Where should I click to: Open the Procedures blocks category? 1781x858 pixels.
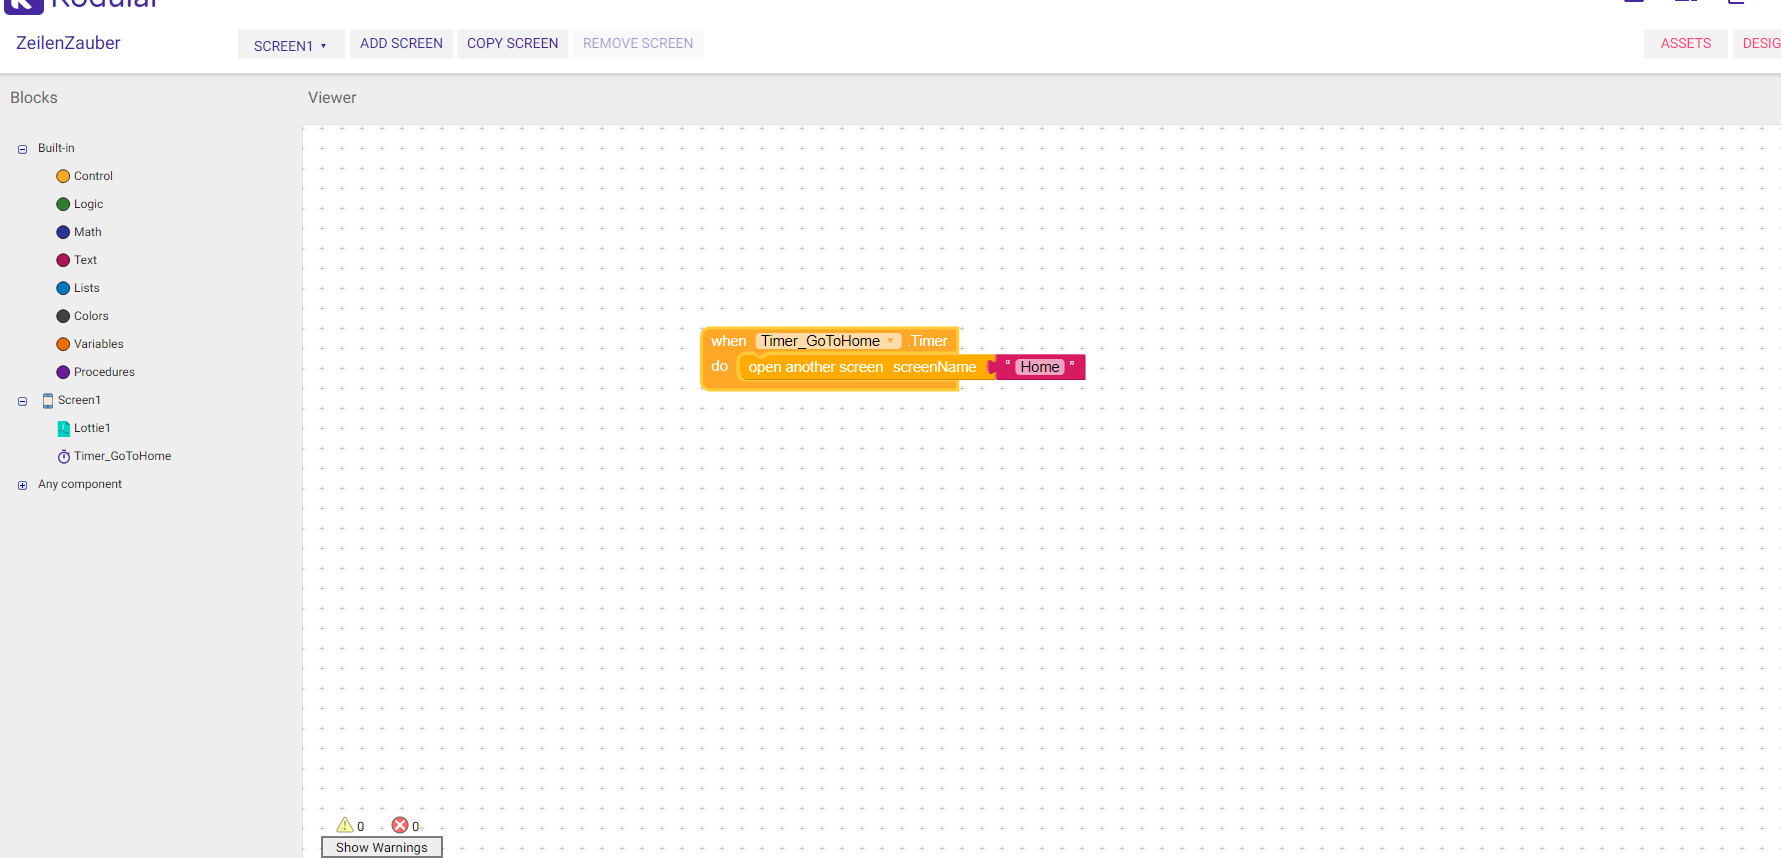103,372
